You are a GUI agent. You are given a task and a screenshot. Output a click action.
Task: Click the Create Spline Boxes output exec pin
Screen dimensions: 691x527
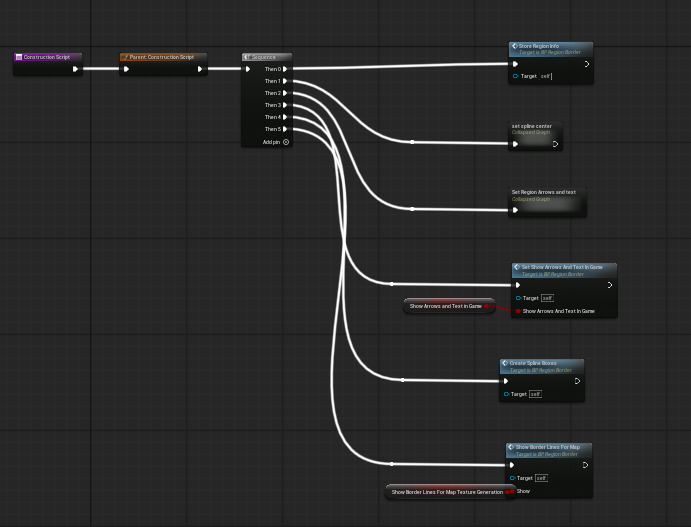pyautogui.click(x=577, y=381)
